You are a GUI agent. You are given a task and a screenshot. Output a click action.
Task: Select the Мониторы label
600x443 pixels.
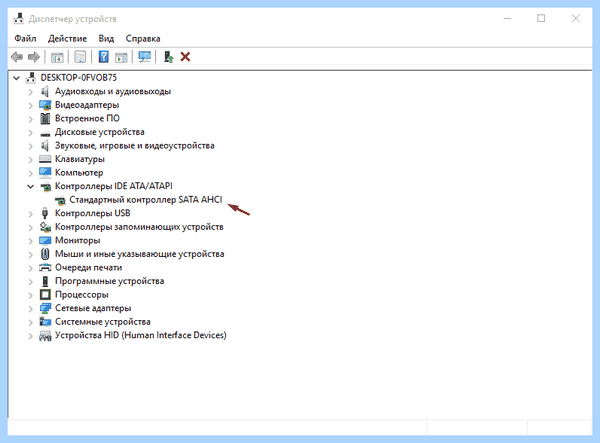pos(78,241)
